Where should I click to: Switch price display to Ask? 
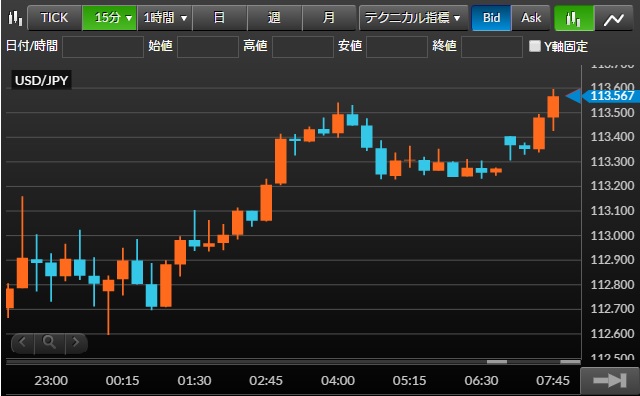(x=531, y=18)
